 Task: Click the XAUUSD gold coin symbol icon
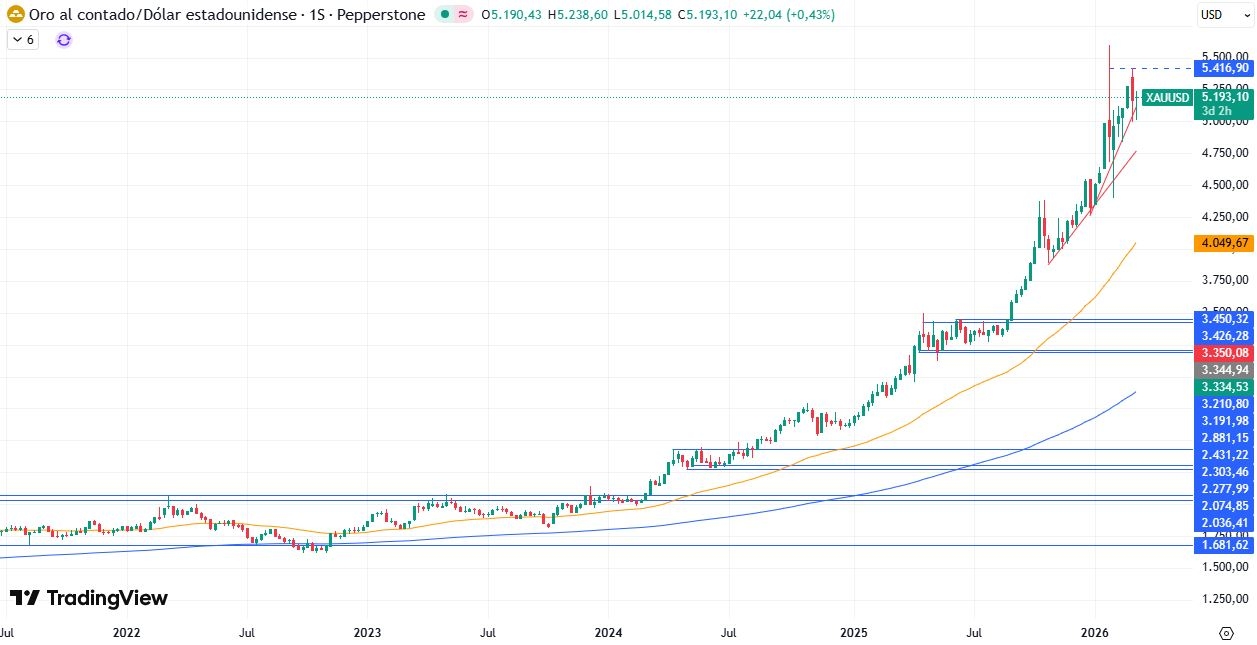pos(15,15)
